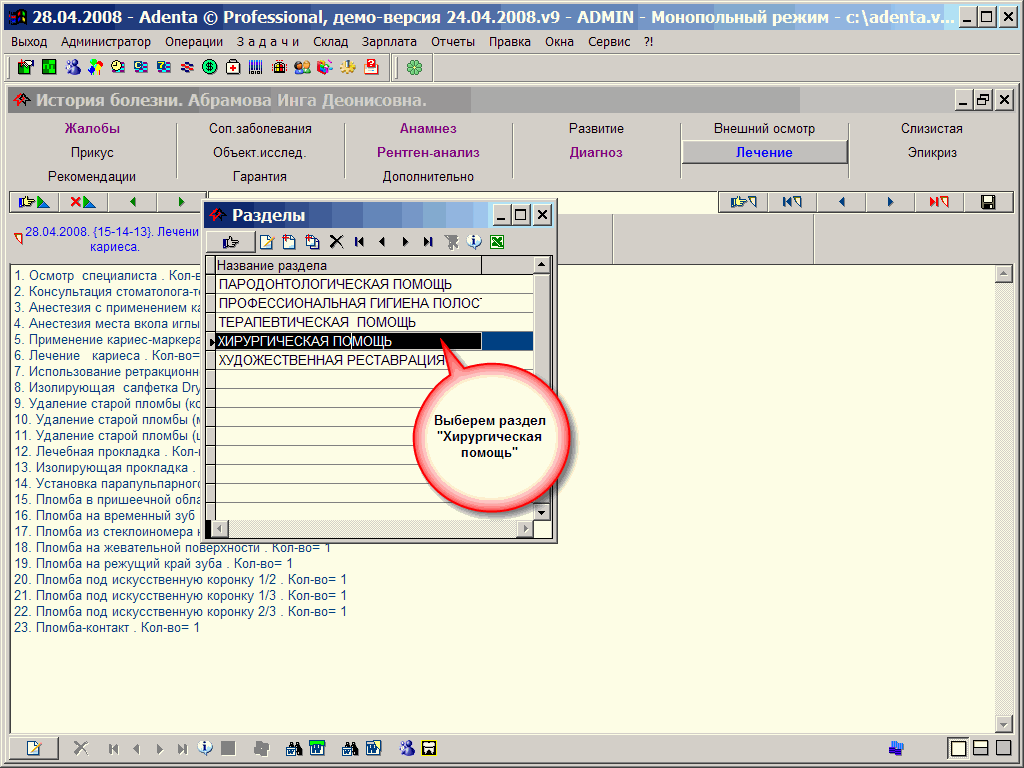Click the green dollar sign toolbar icon
This screenshot has height=768, width=1024.
[209, 67]
